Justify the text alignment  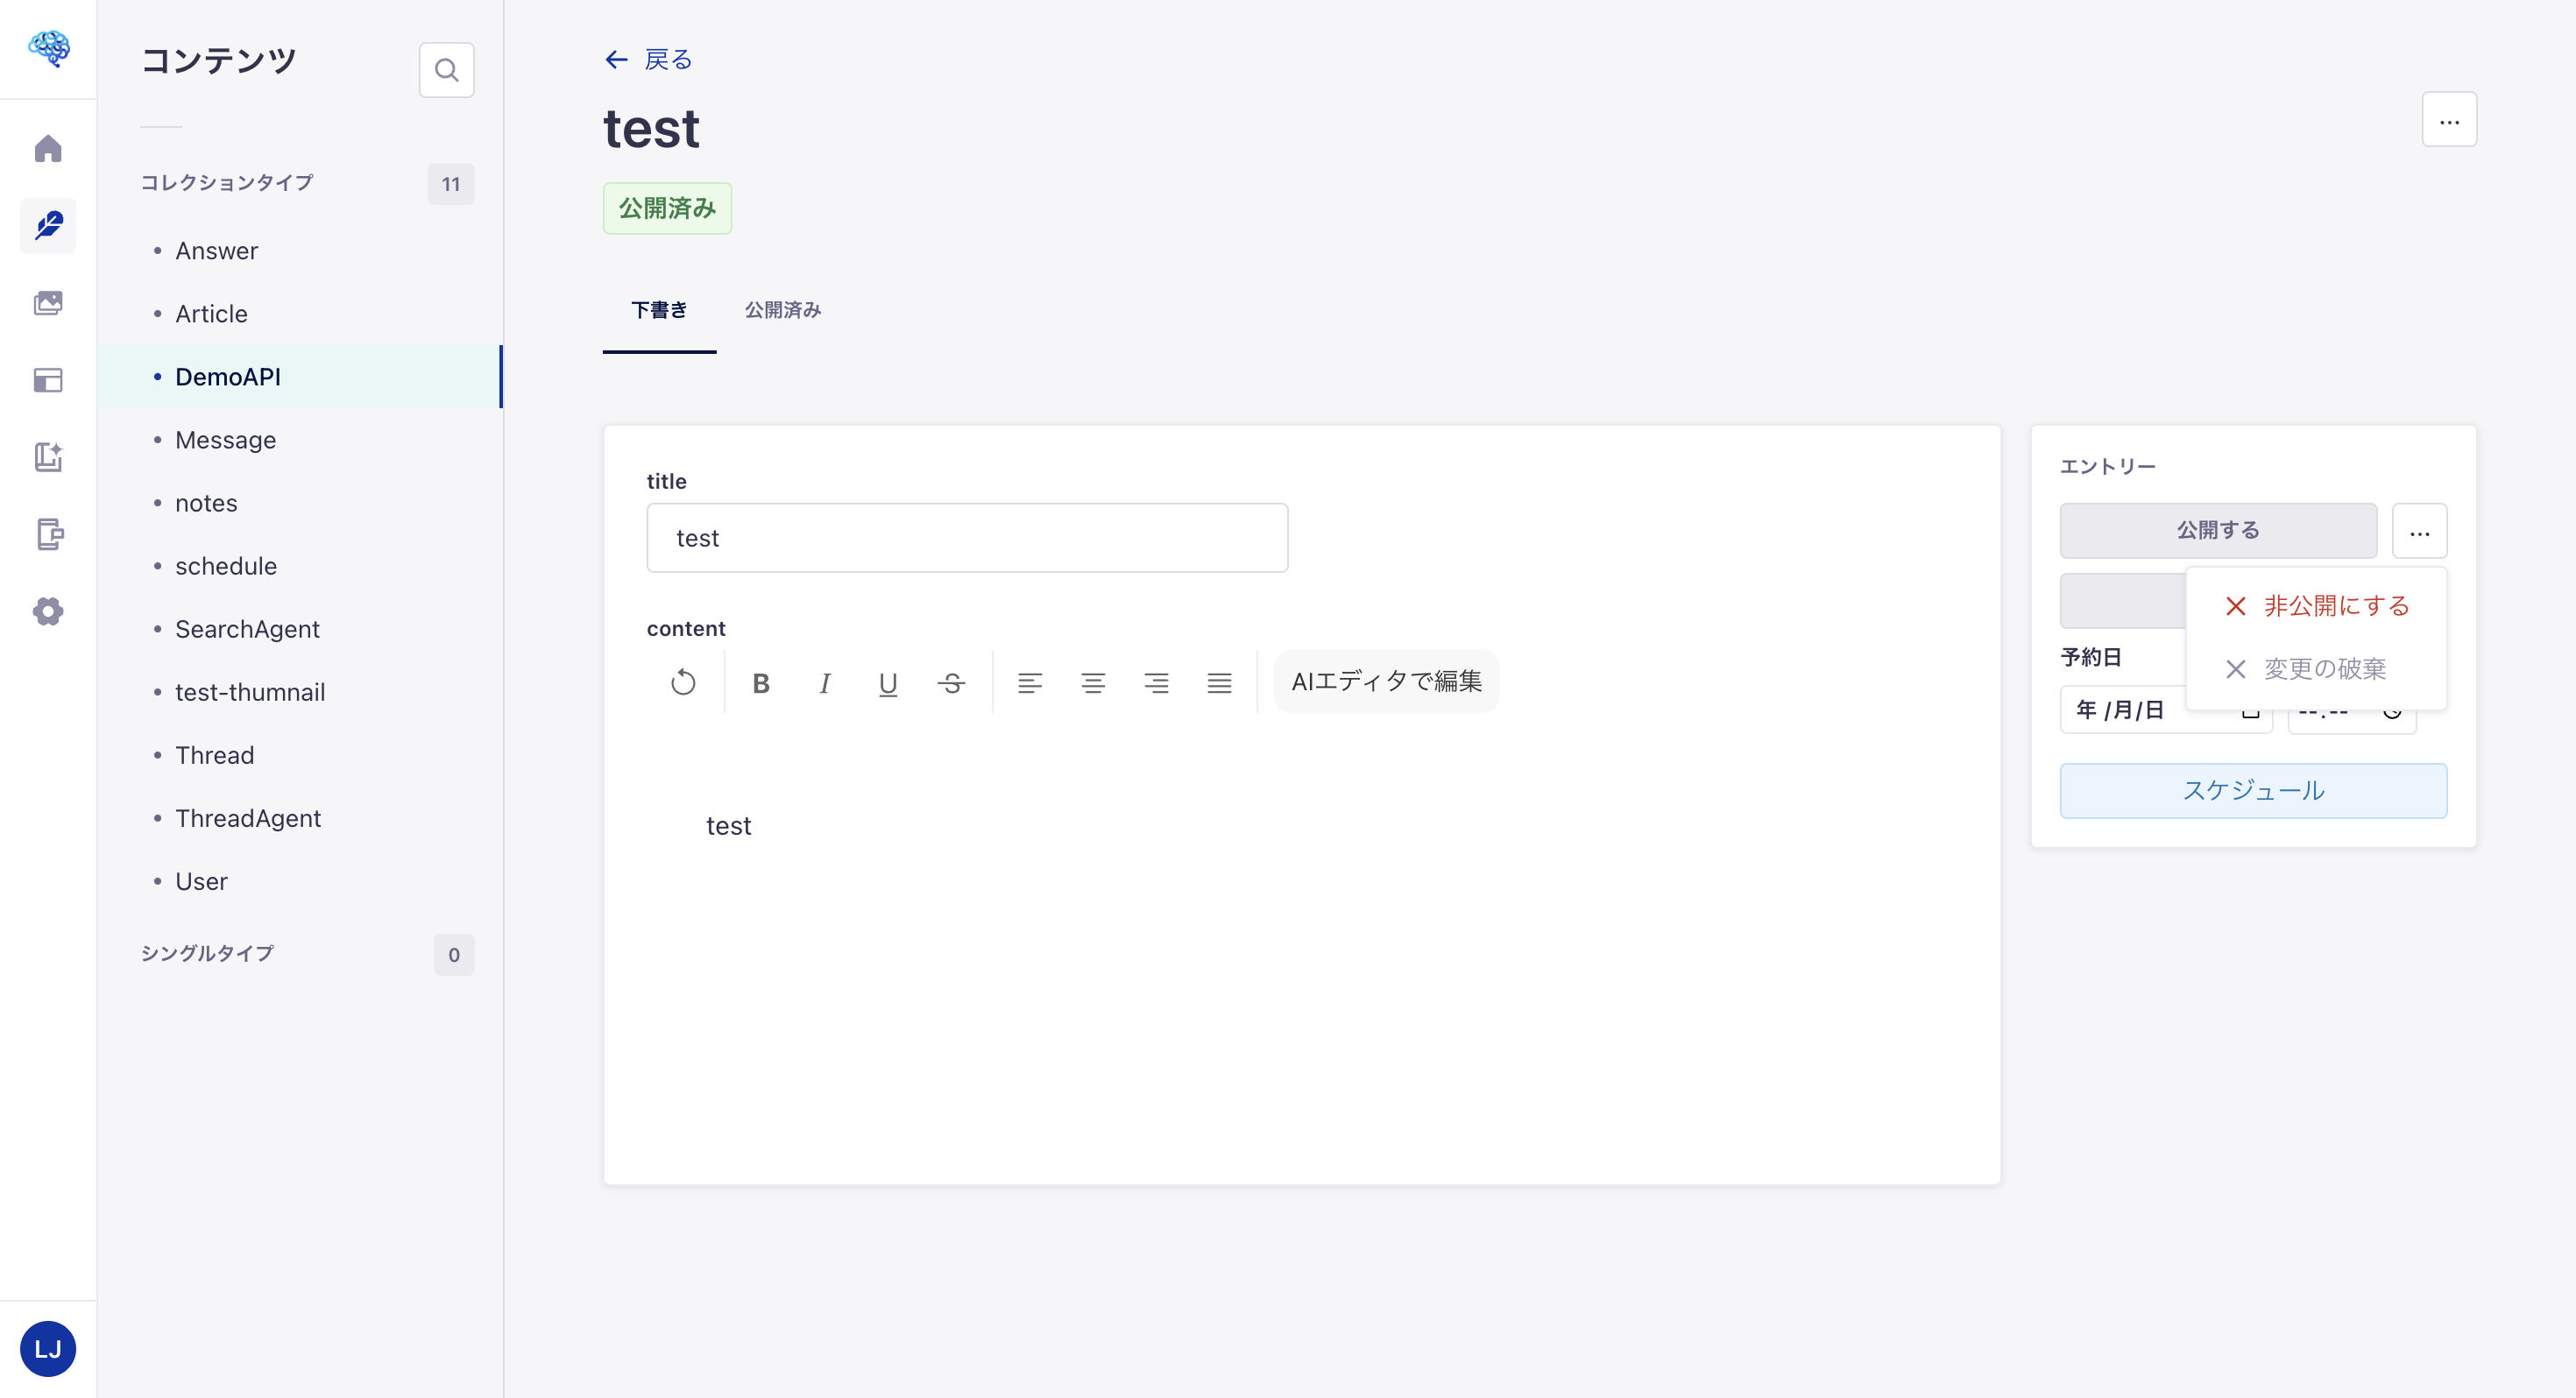pyautogui.click(x=1219, y=682)
